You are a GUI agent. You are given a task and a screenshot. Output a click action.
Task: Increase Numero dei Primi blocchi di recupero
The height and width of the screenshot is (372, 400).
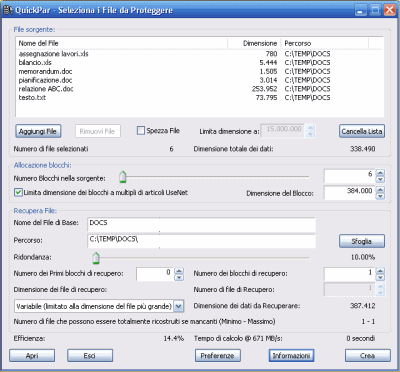[179, 271]
